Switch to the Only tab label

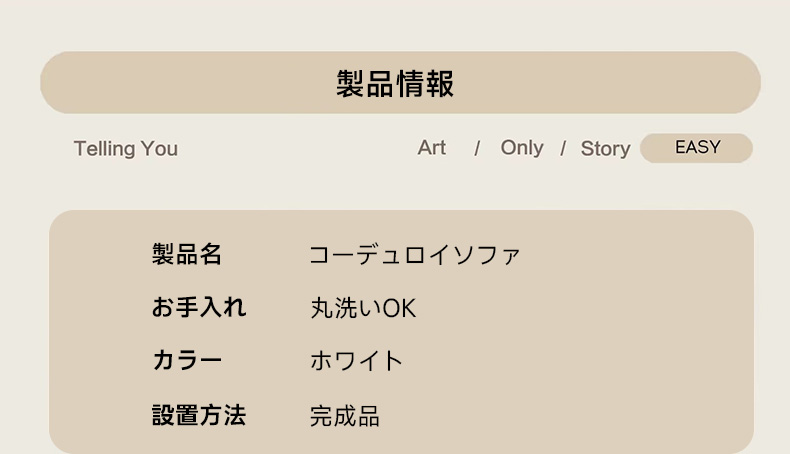pos(522,148)
